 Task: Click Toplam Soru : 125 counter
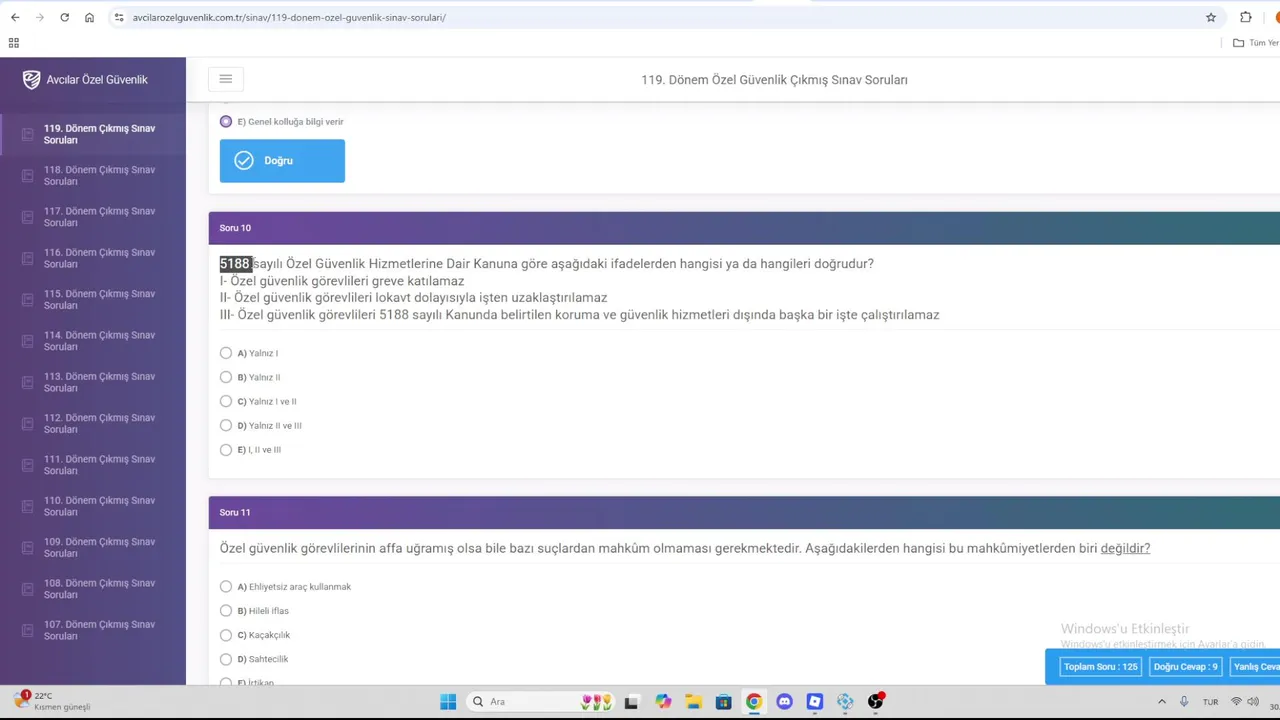click(1100, 667)
